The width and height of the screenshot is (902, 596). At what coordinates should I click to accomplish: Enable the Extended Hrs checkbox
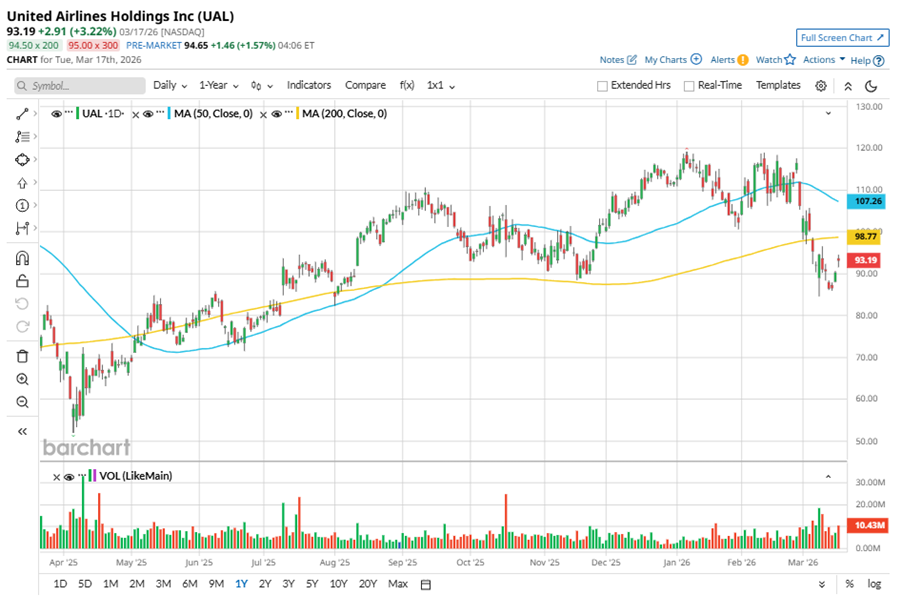point(602,86)
